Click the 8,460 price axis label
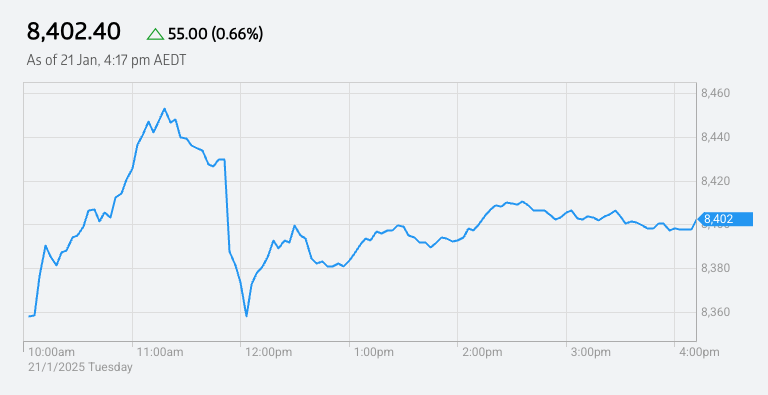This screenshot has height=395, width=768. pos(716,93)
